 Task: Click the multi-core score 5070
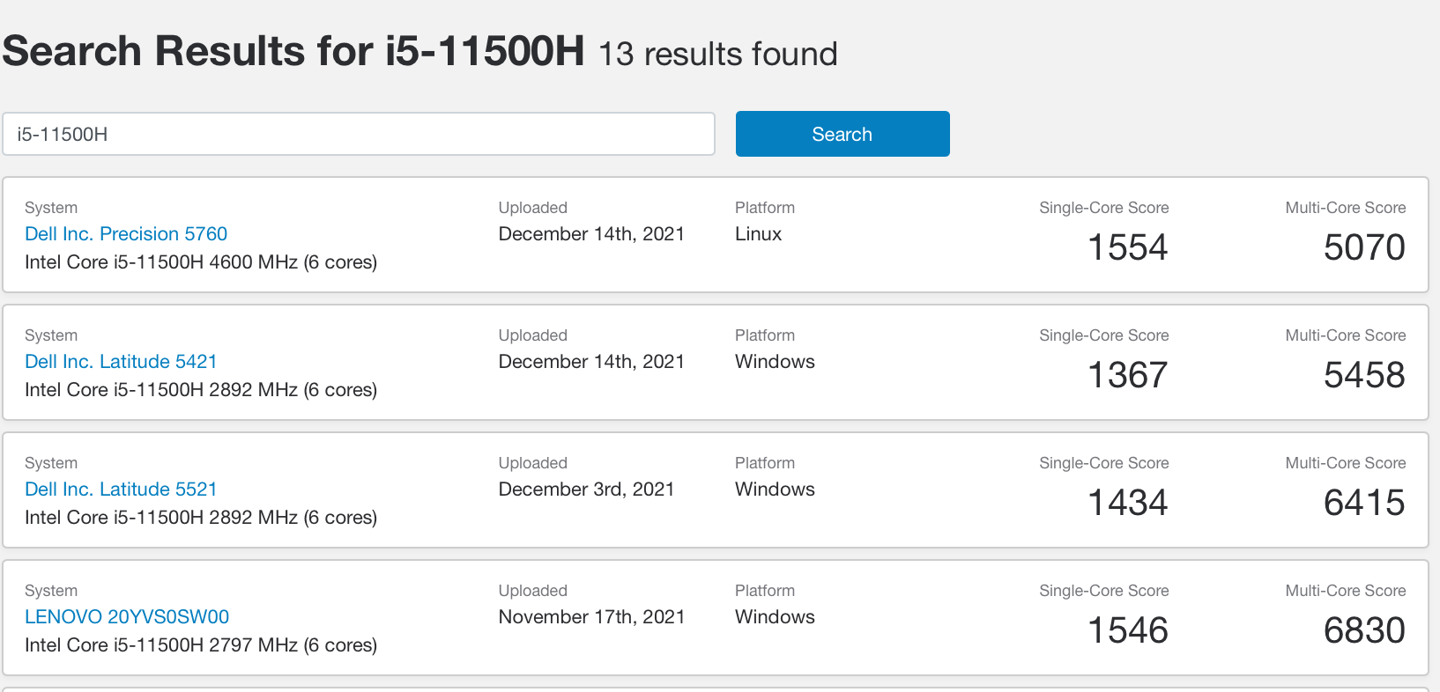click(1364, 248)
